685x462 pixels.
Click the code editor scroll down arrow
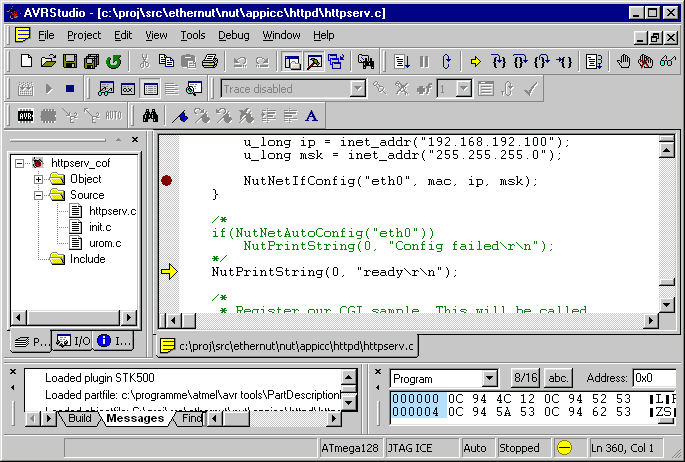667,304
